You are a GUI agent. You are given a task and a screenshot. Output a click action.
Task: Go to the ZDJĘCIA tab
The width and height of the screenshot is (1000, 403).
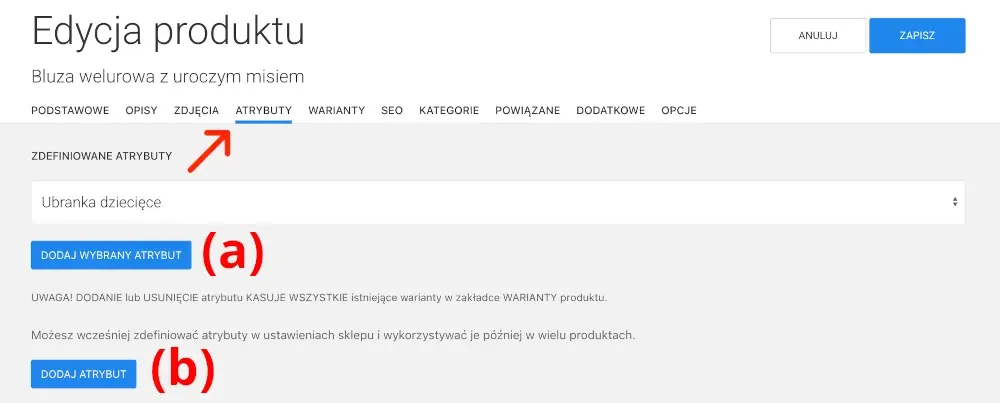pos(196,110)
